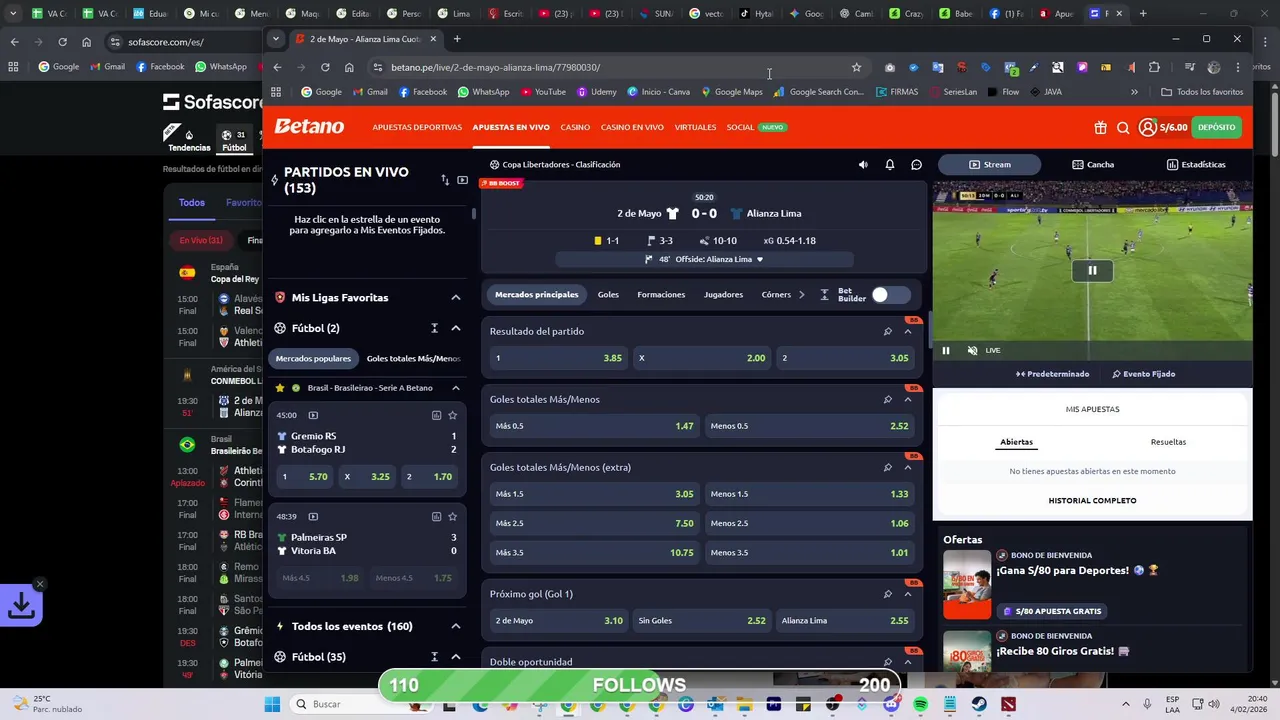Unmute the live stream audio
Viewport: 1280px width, 720px height.
point(972,350)
